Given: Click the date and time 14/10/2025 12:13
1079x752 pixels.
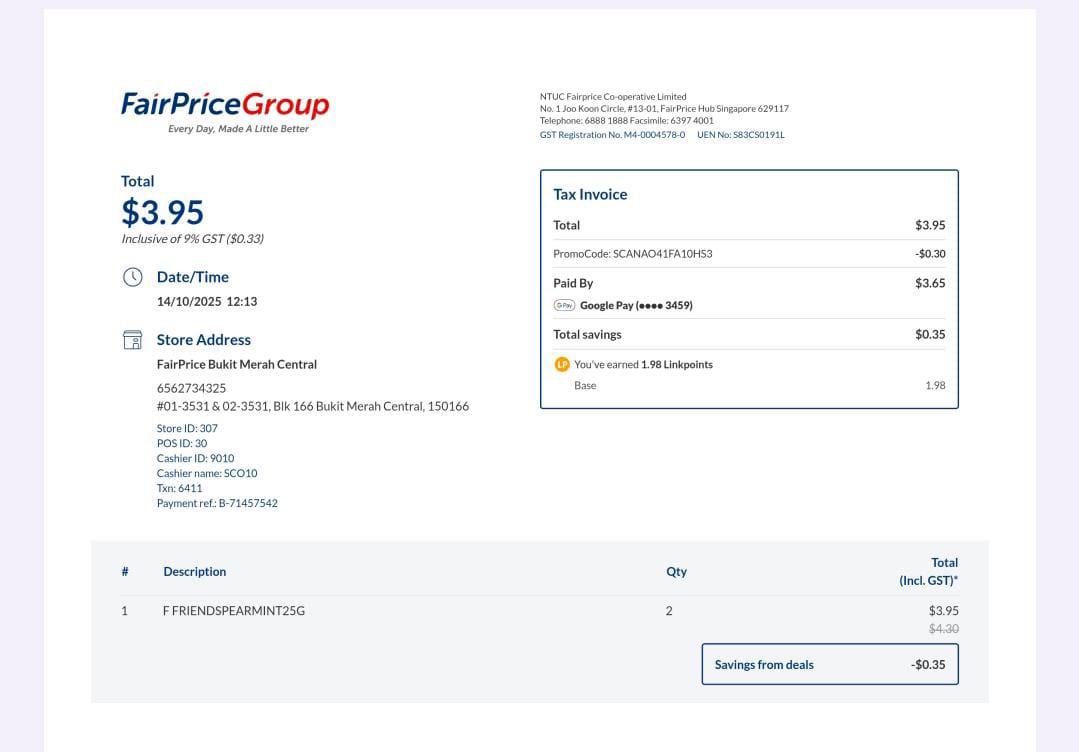Looking at the screenshot, I should coord(207,301).
